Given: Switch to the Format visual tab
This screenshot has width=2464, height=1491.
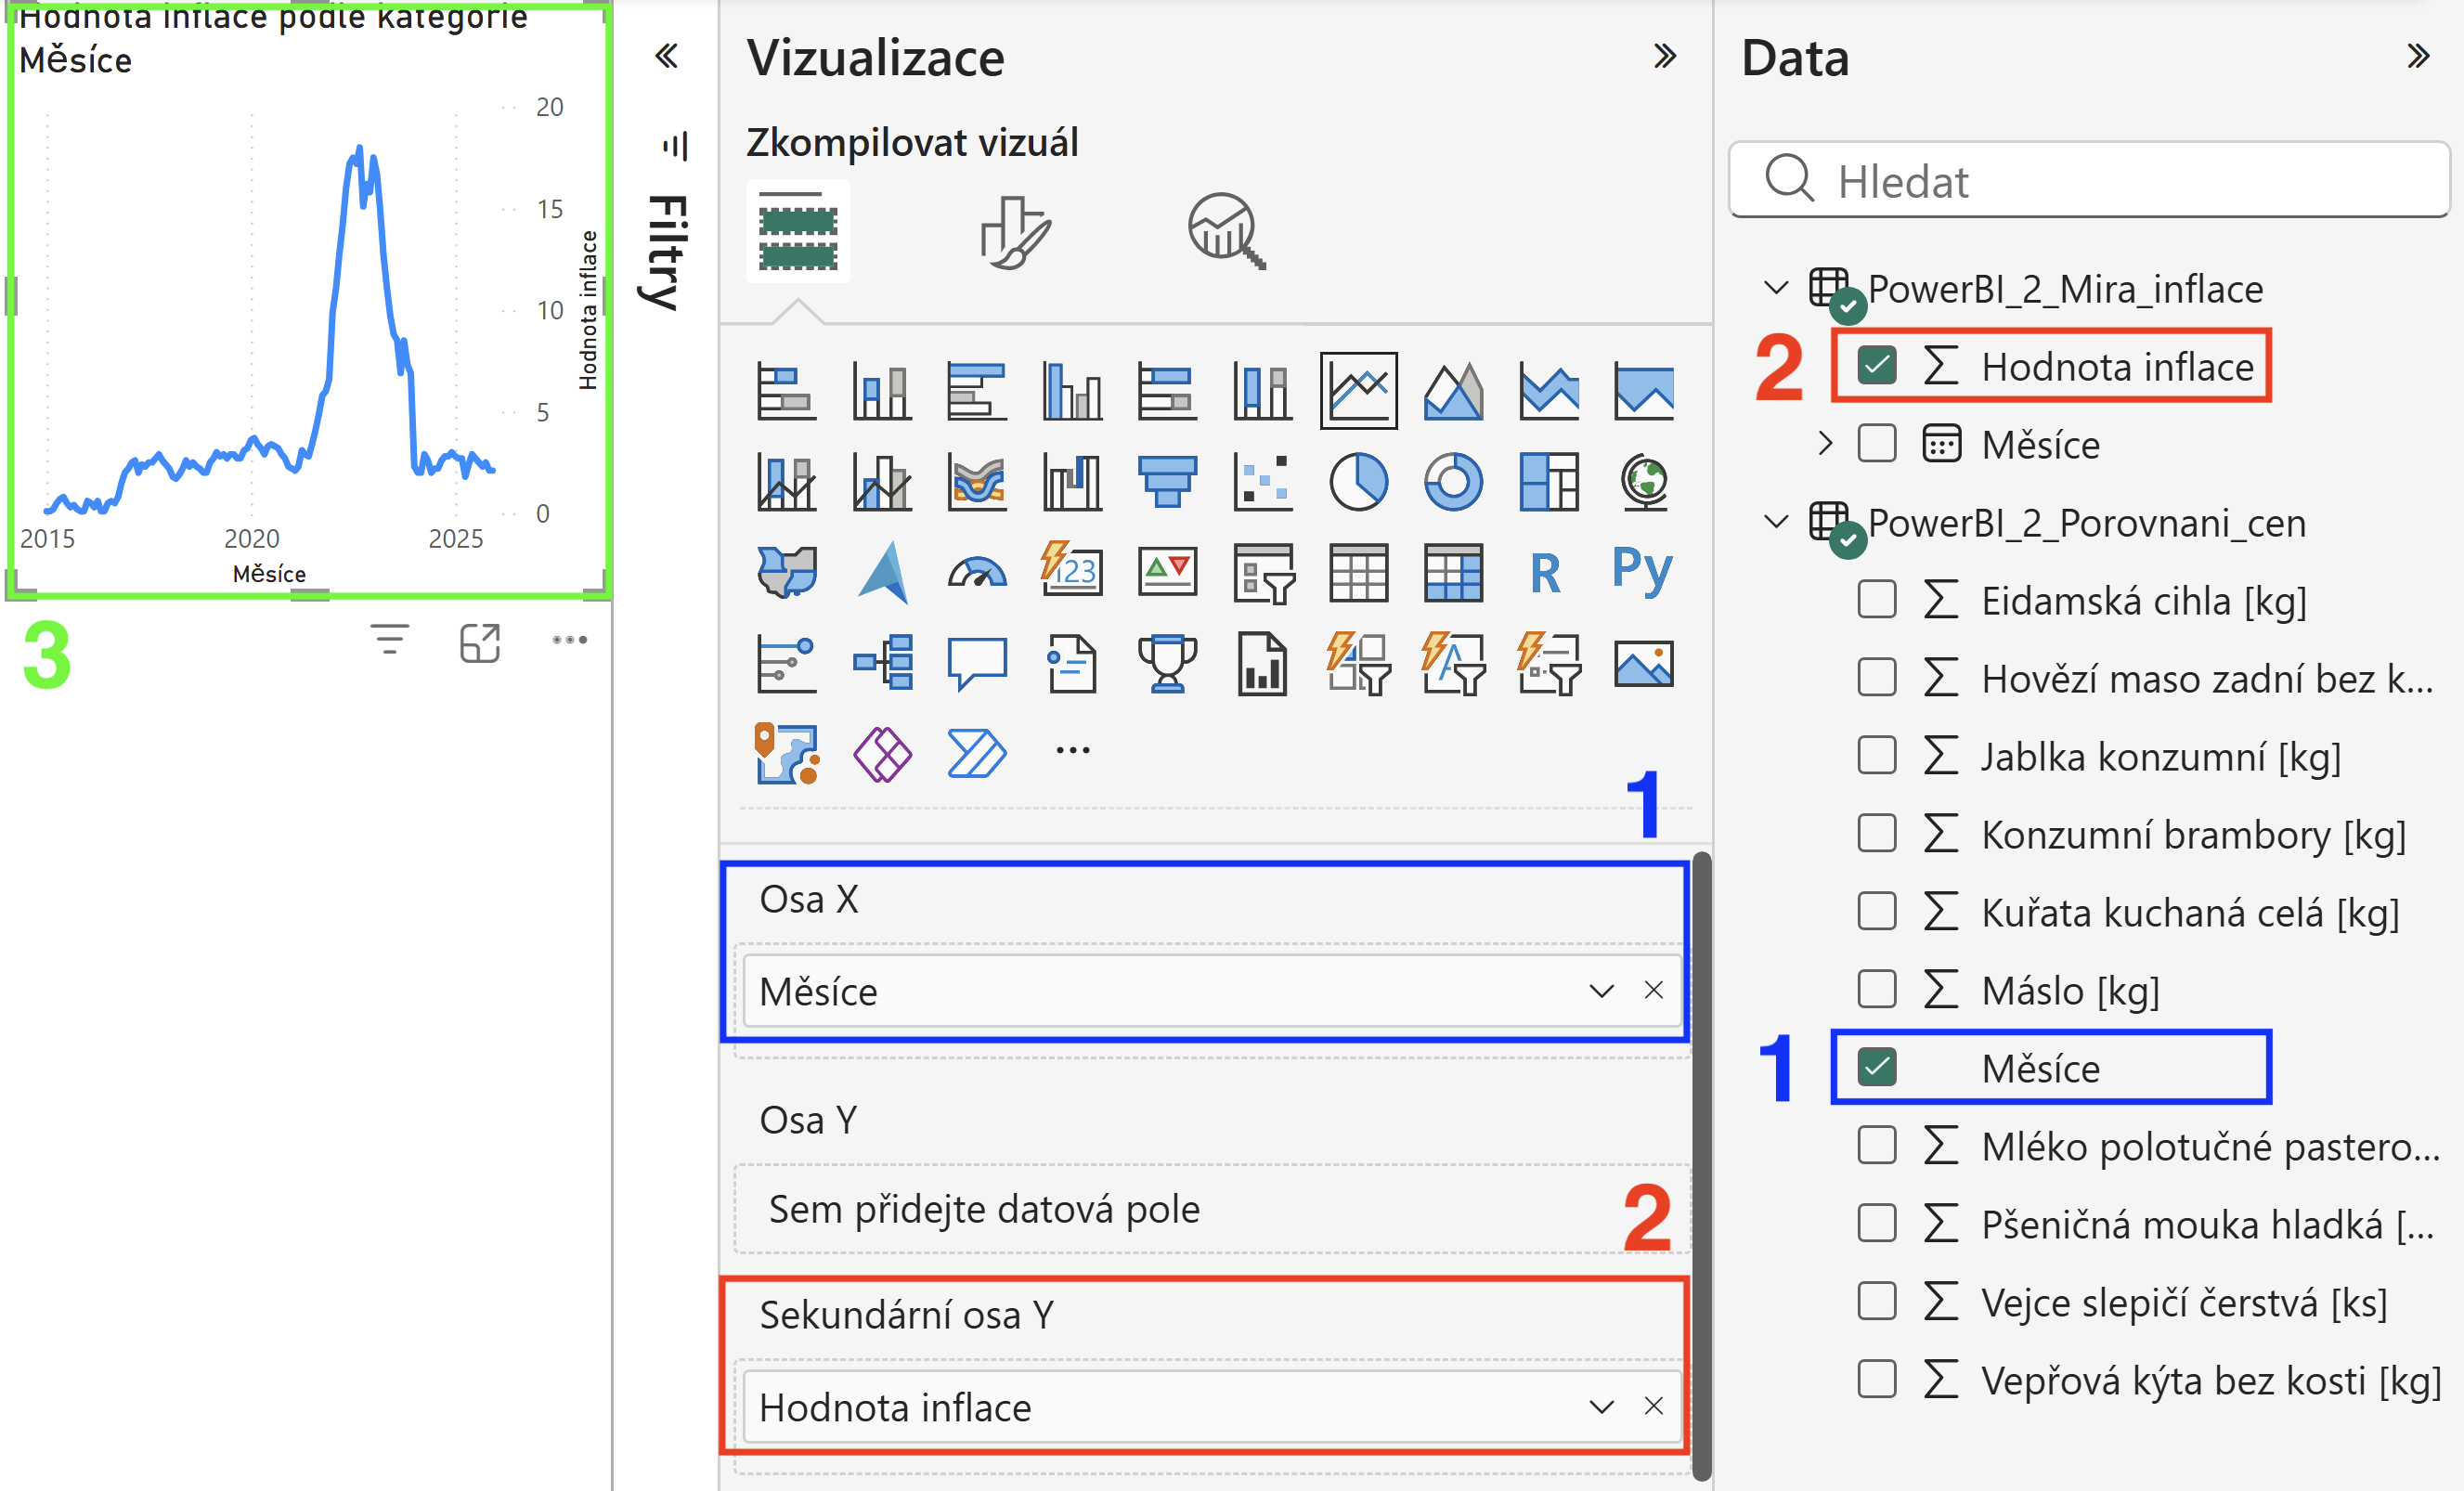Looking at the screenshot, I should [x=1015, y=232].
